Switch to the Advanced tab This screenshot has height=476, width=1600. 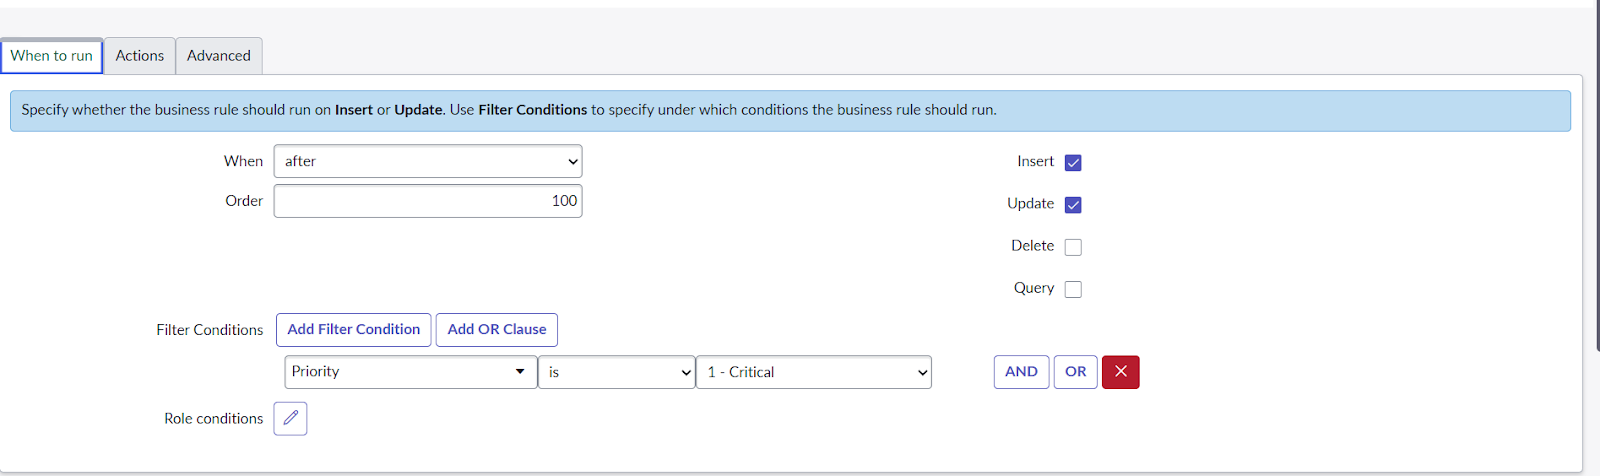219,56
